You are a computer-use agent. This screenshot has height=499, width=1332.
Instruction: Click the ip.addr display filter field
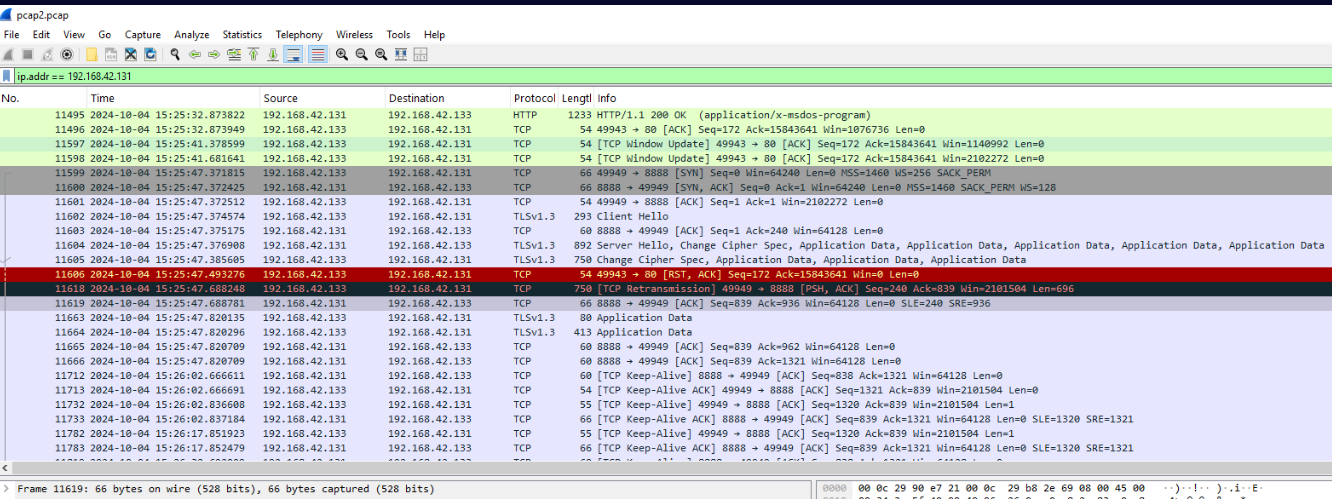[x=600, y=76]
